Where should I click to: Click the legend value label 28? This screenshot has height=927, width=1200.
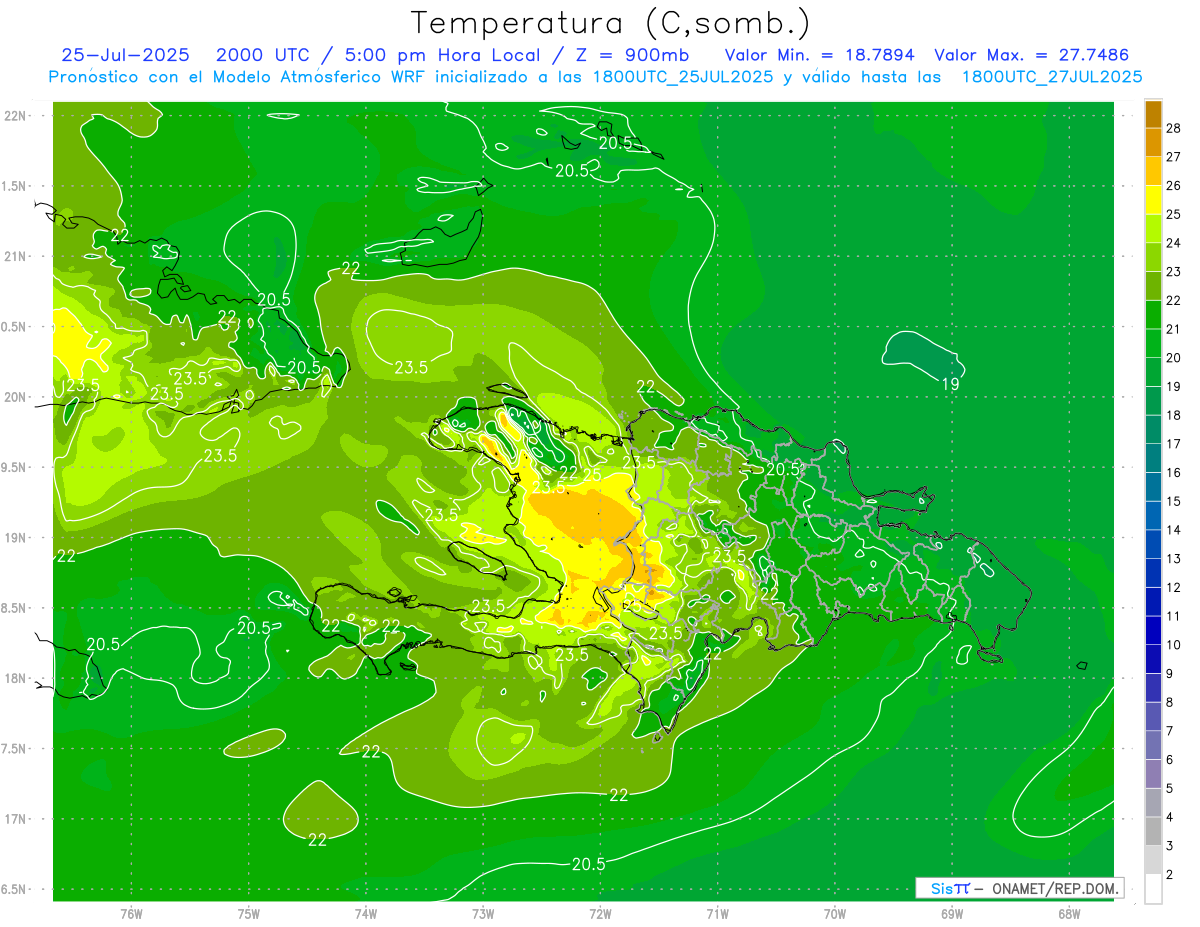tap(1174, 128)
